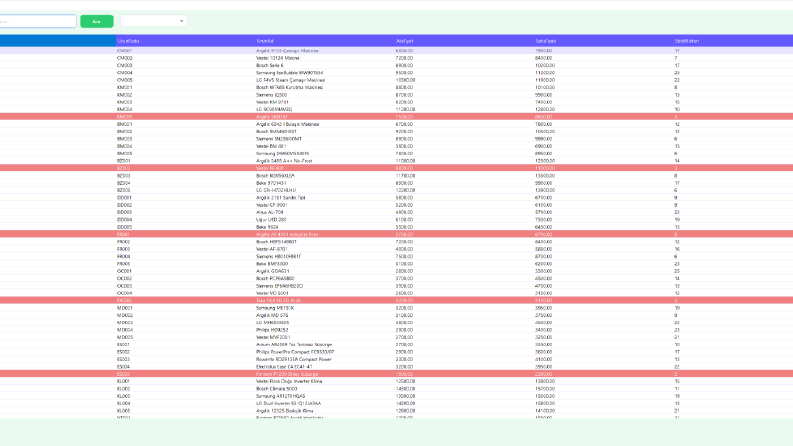Viewport: 793px width, 446px height.
Task: Select product code cell CM002
Action: point(124,58)
